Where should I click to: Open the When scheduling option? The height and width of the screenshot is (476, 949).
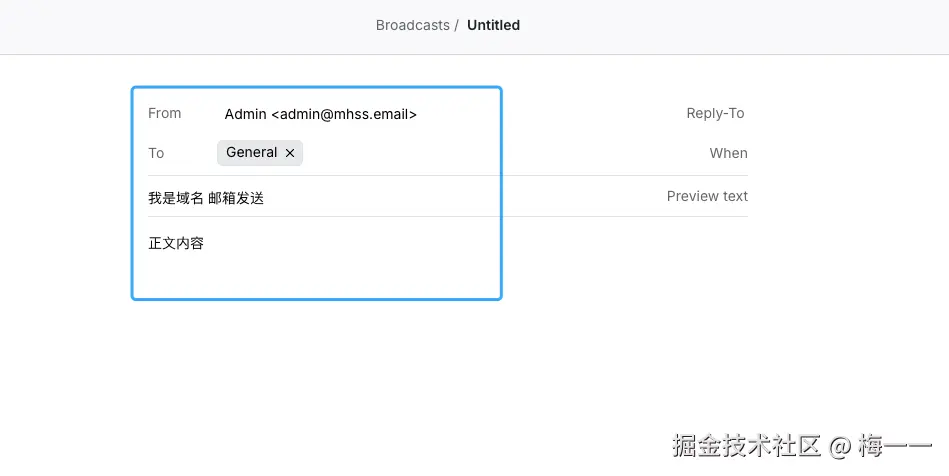728,153
